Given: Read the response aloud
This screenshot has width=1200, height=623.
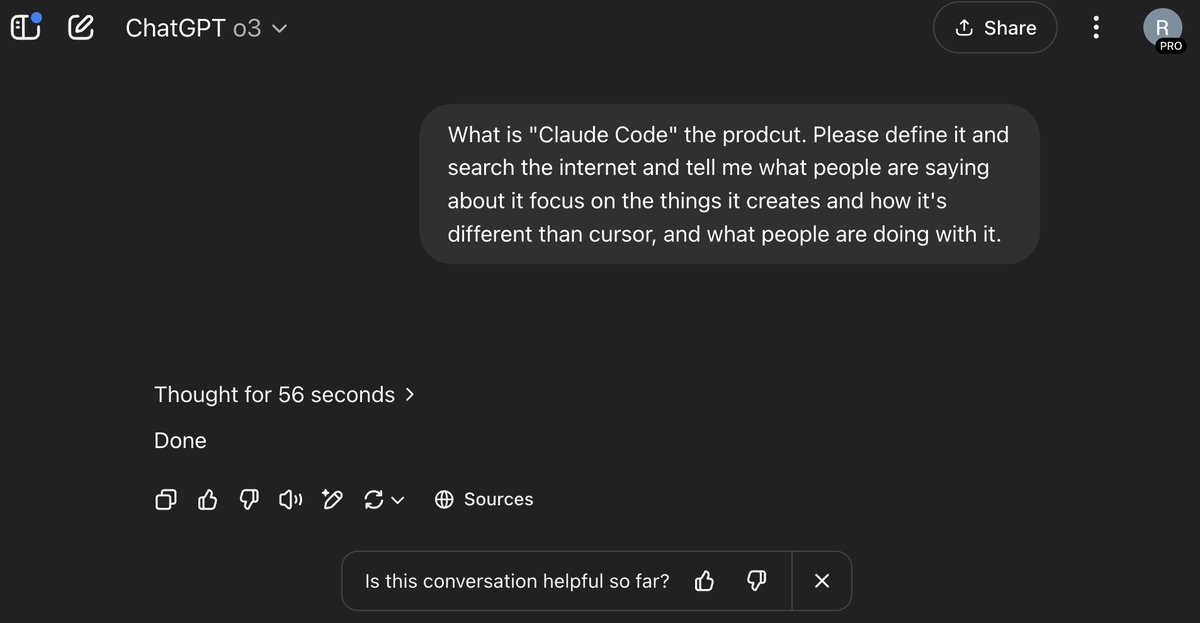Looking at the screenshot, I should tap(290, 499).
